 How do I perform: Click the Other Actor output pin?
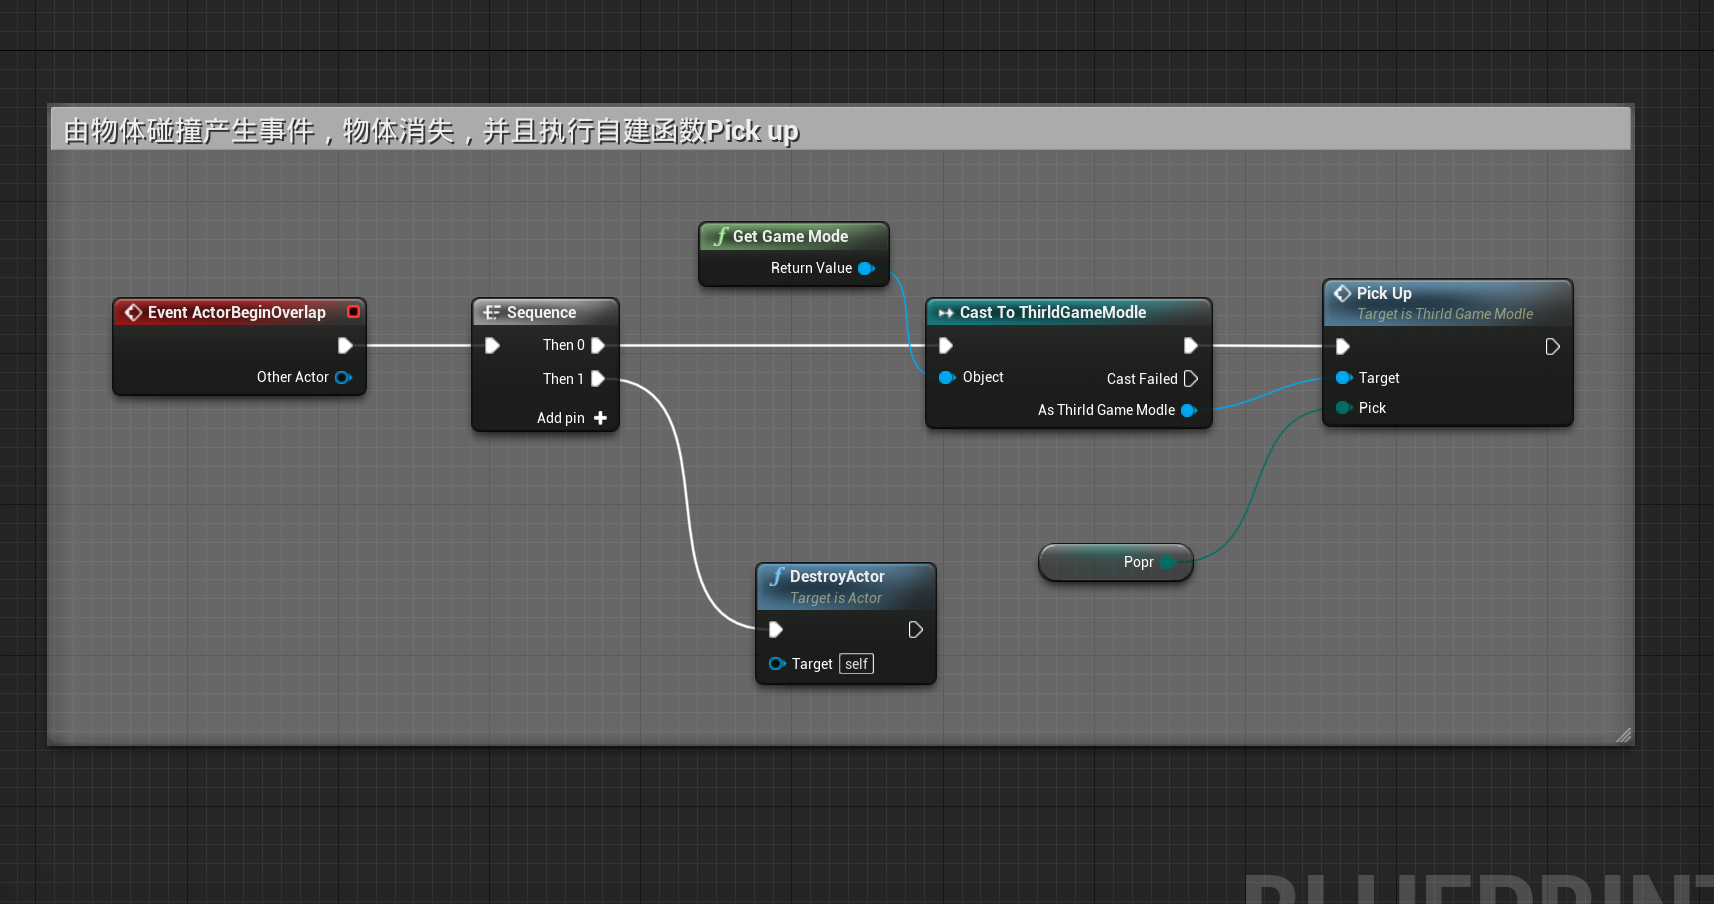(344, 377)
